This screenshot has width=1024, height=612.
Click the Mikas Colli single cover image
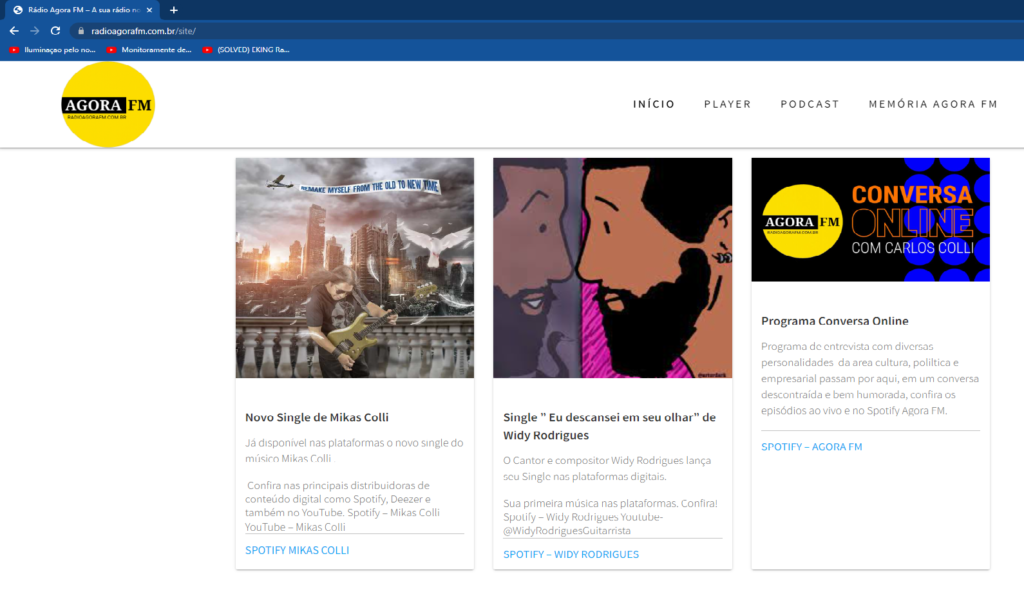point(355,268)
